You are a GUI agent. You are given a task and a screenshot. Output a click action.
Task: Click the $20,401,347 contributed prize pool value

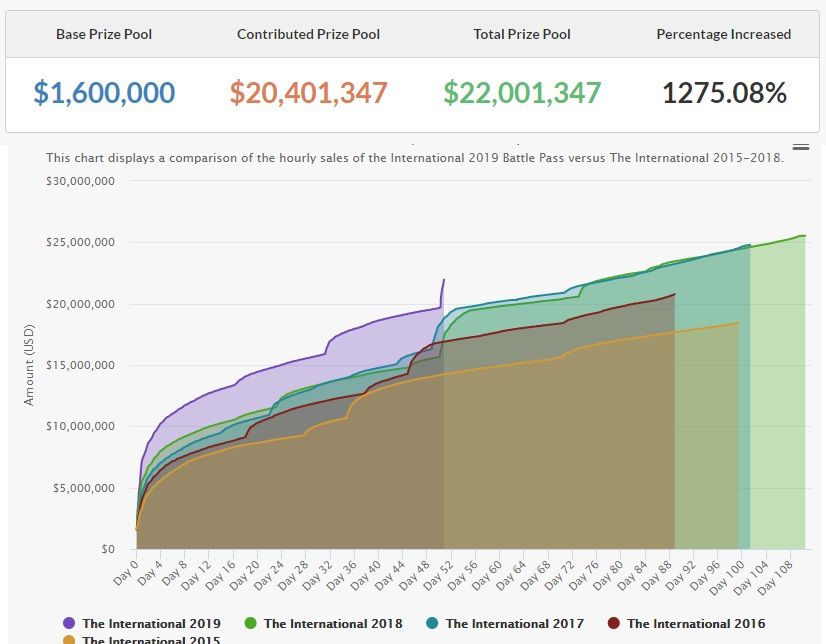point(308,93)
